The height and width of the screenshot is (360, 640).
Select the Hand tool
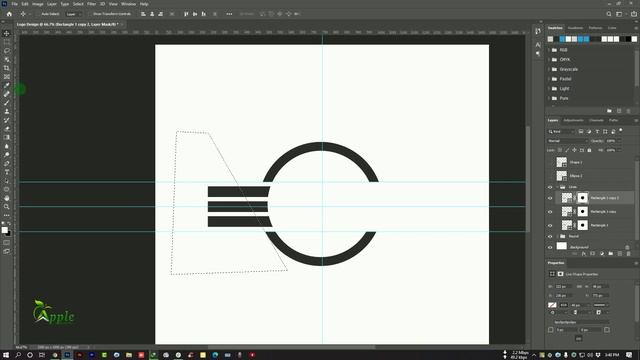7,198
